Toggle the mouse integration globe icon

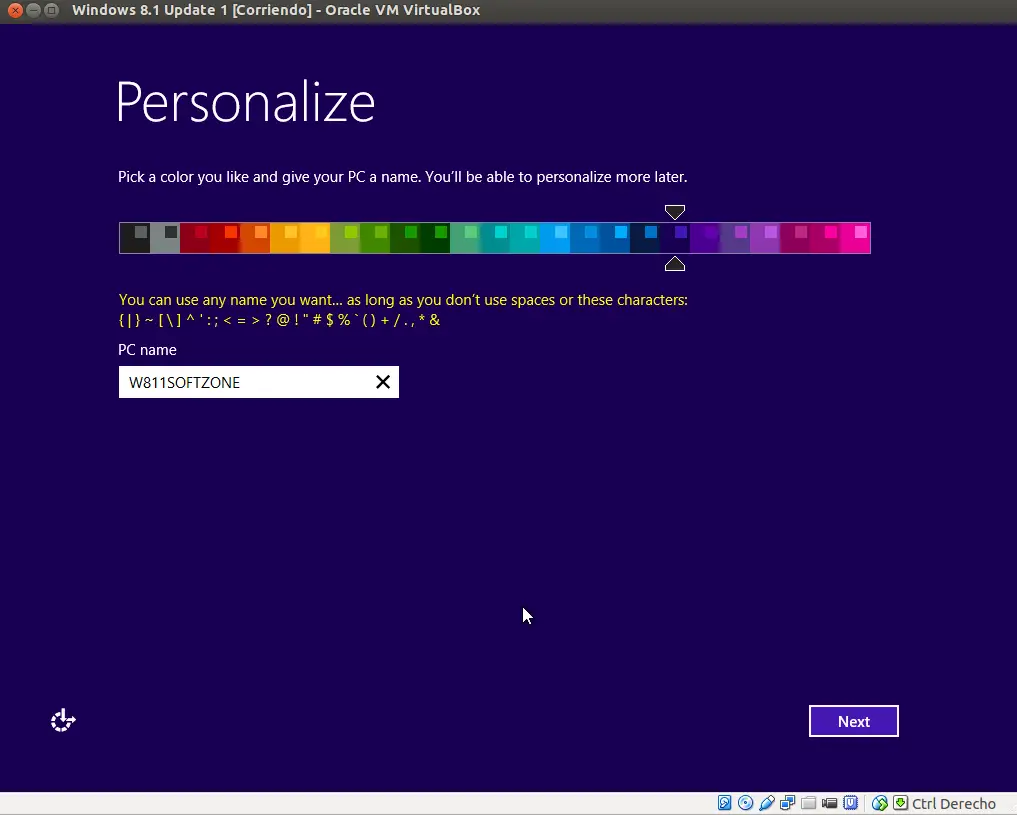[879, 803]
